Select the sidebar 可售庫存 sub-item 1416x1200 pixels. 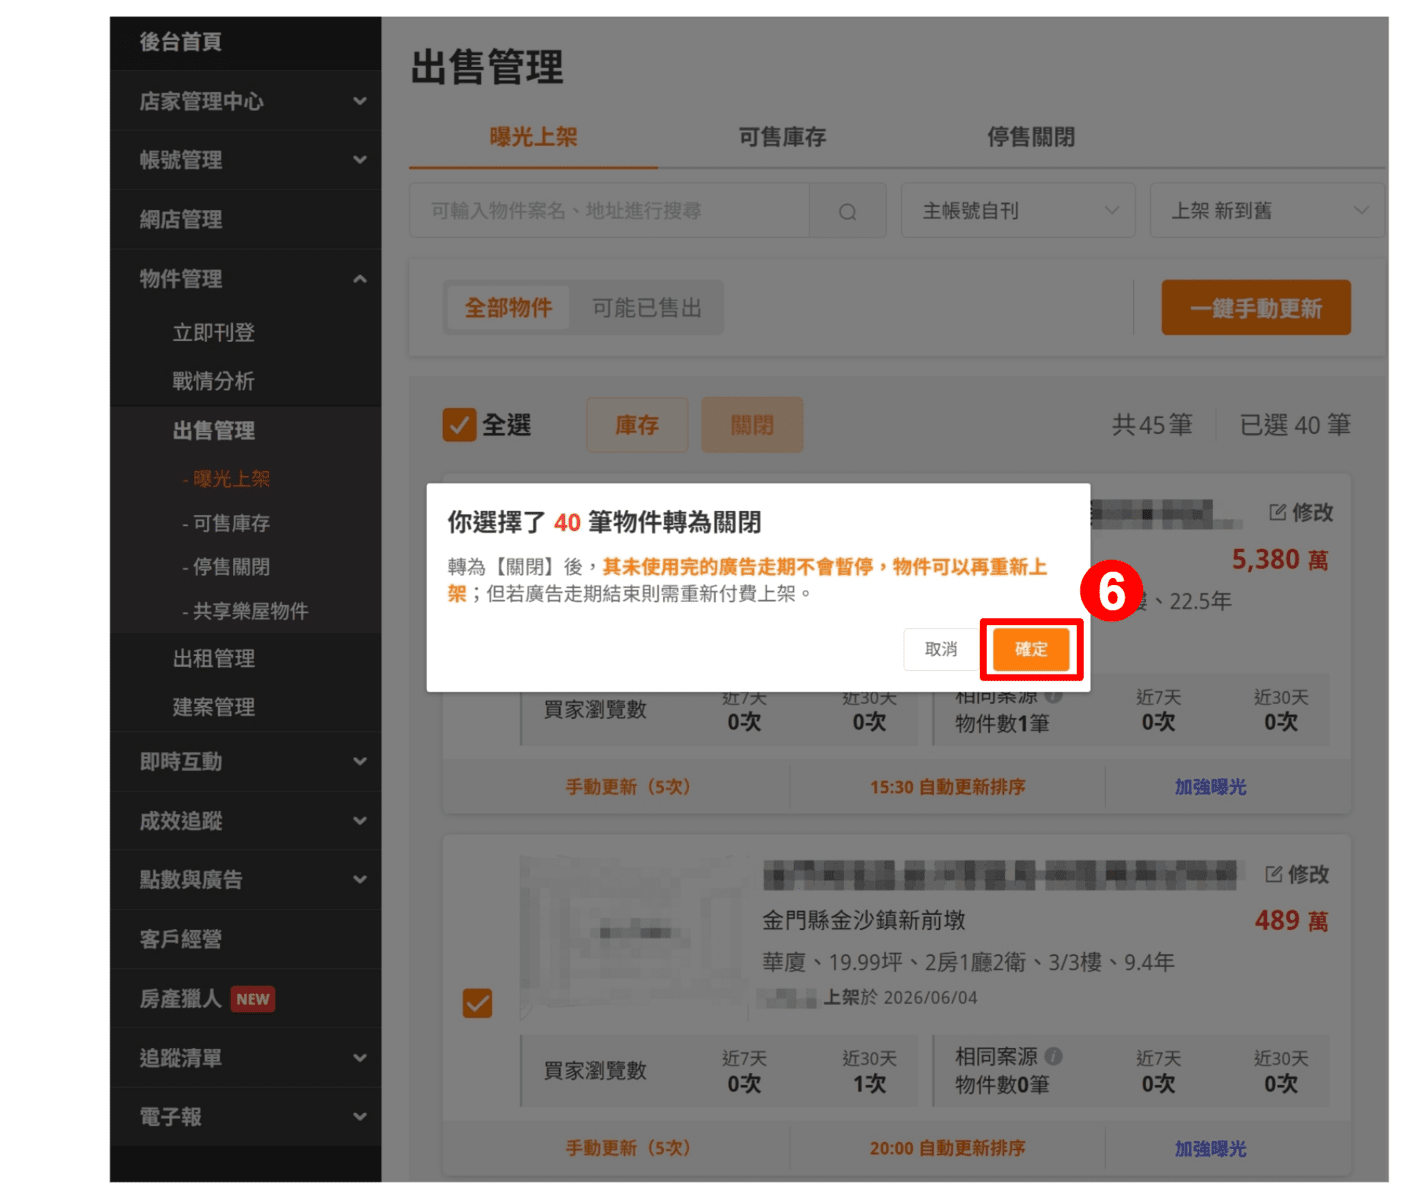226,523
